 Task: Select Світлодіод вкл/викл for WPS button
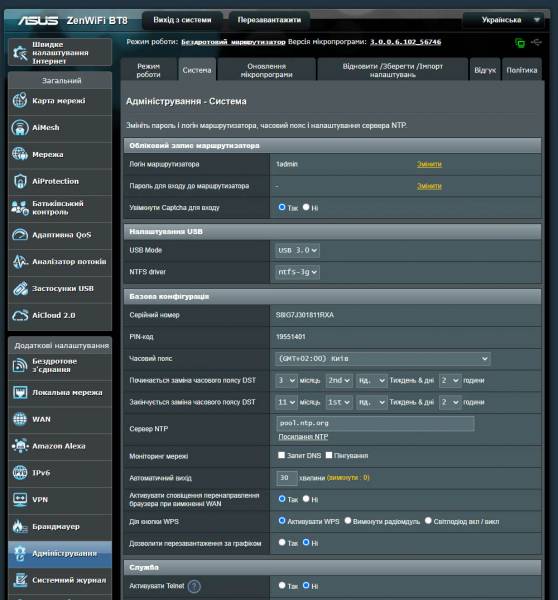428,520
